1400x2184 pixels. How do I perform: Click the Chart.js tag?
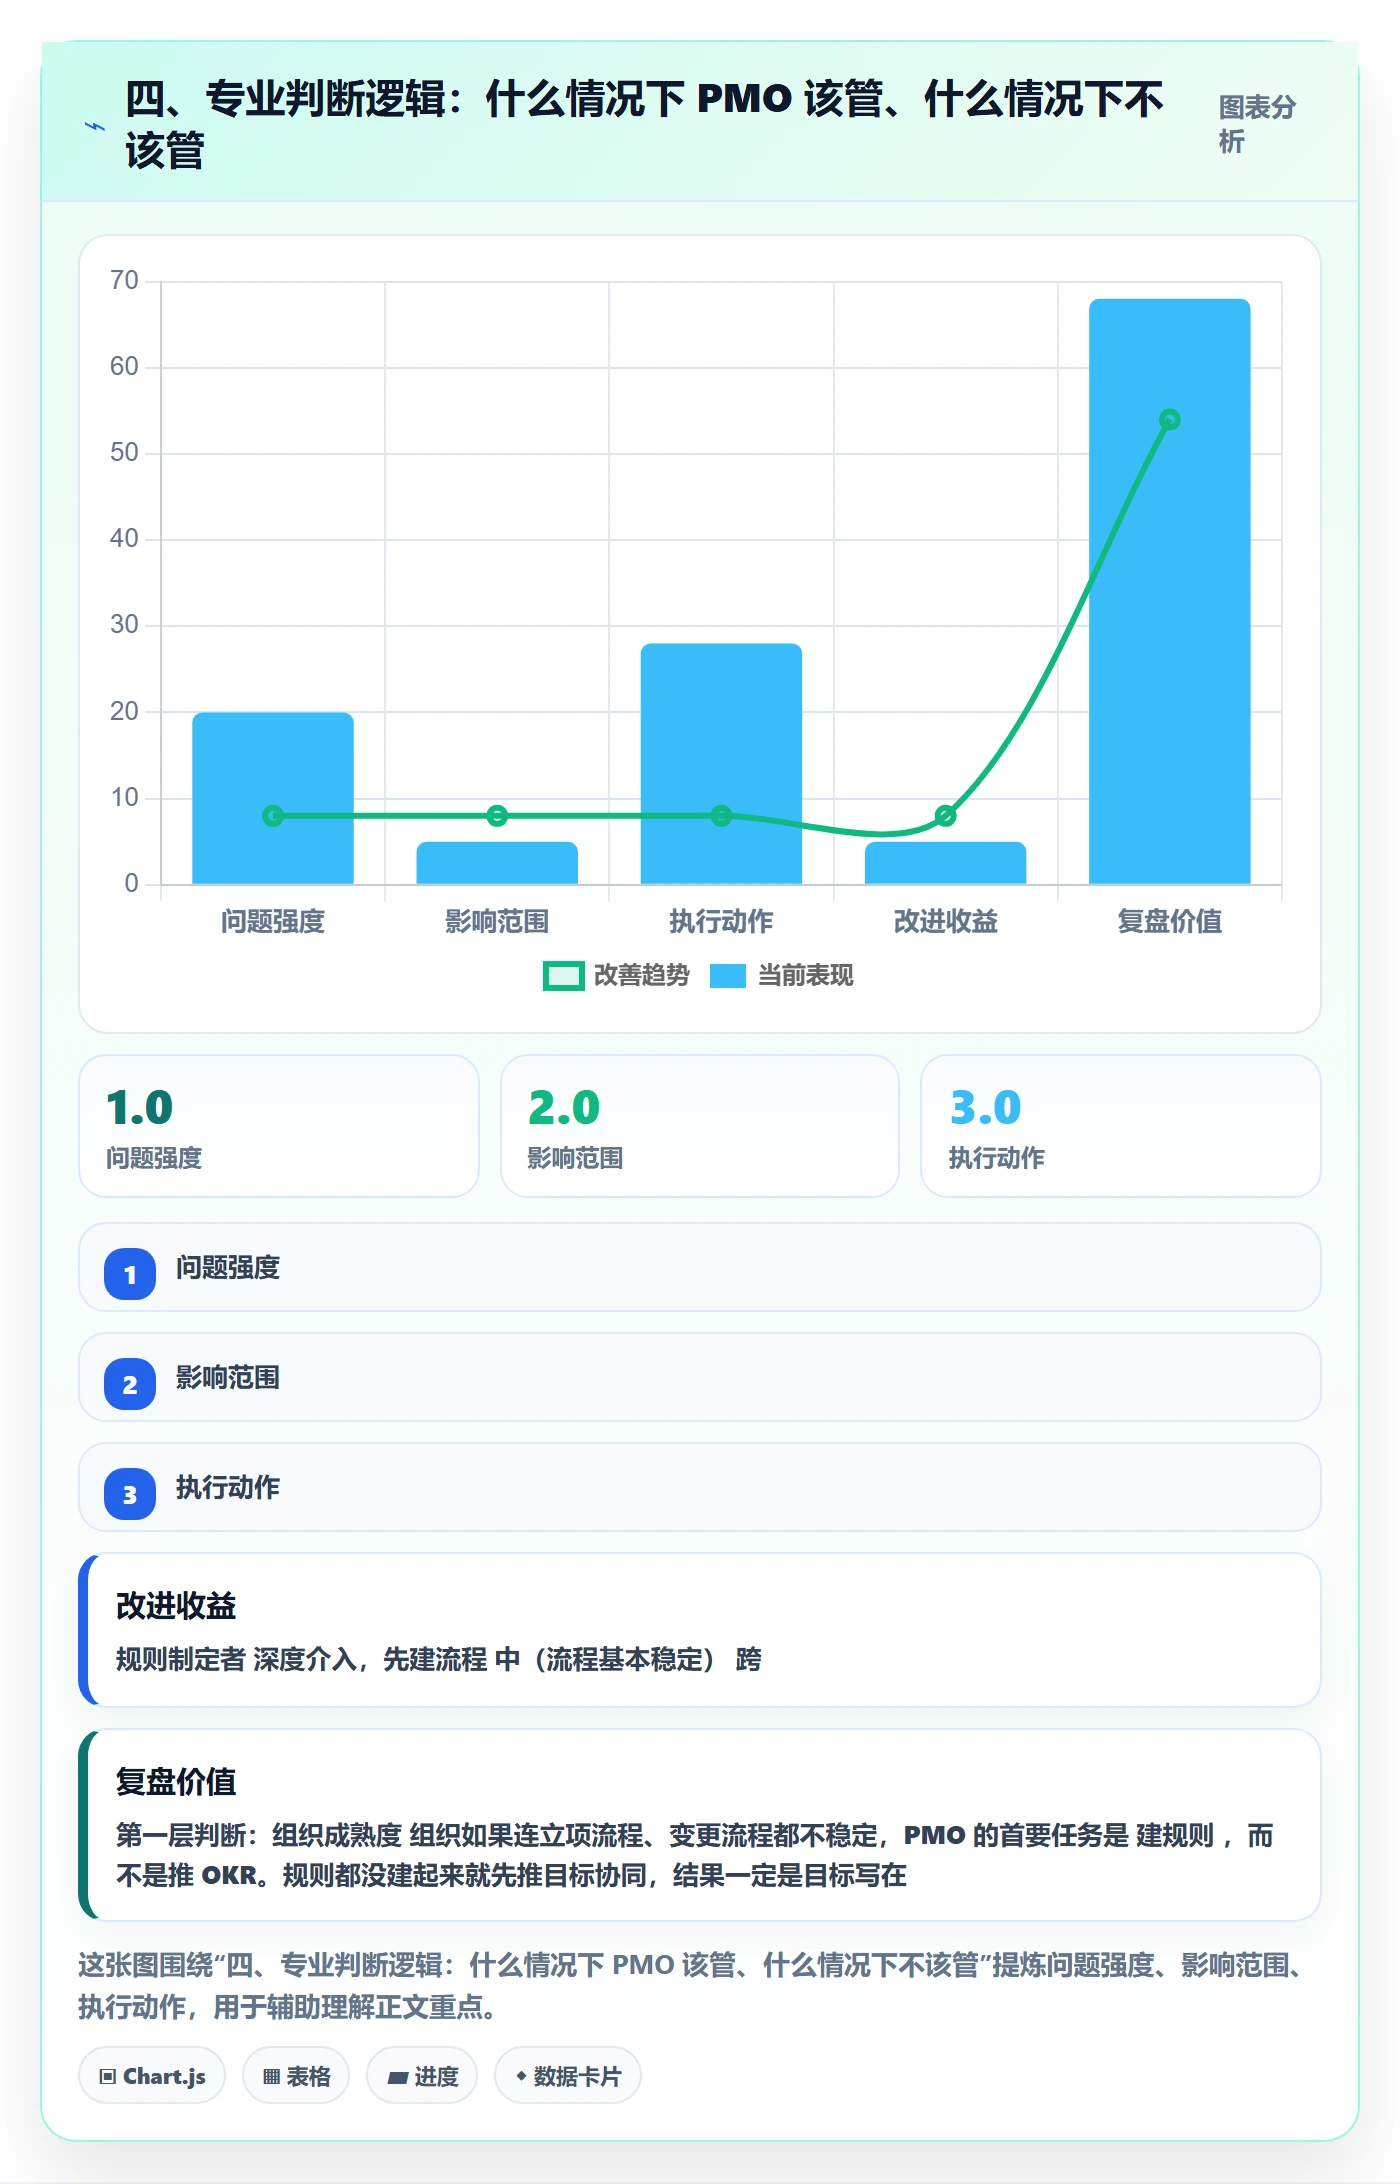(152, 2077)
